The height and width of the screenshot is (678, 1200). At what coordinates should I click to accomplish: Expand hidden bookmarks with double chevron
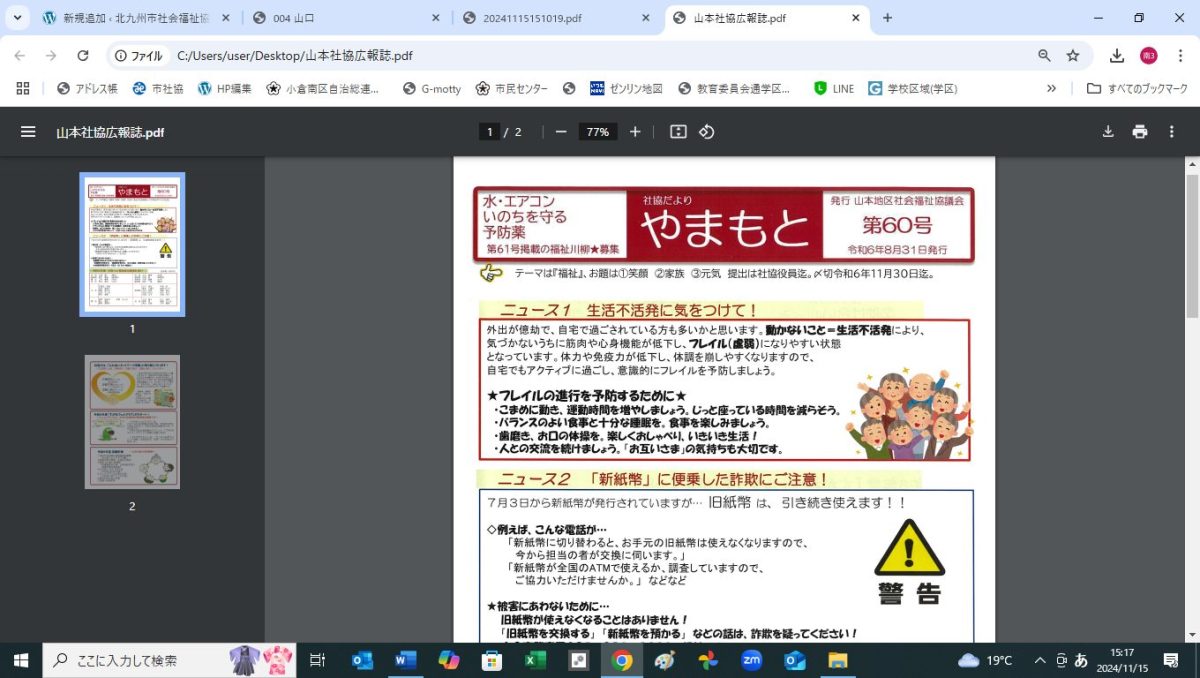coord(1051,88)
